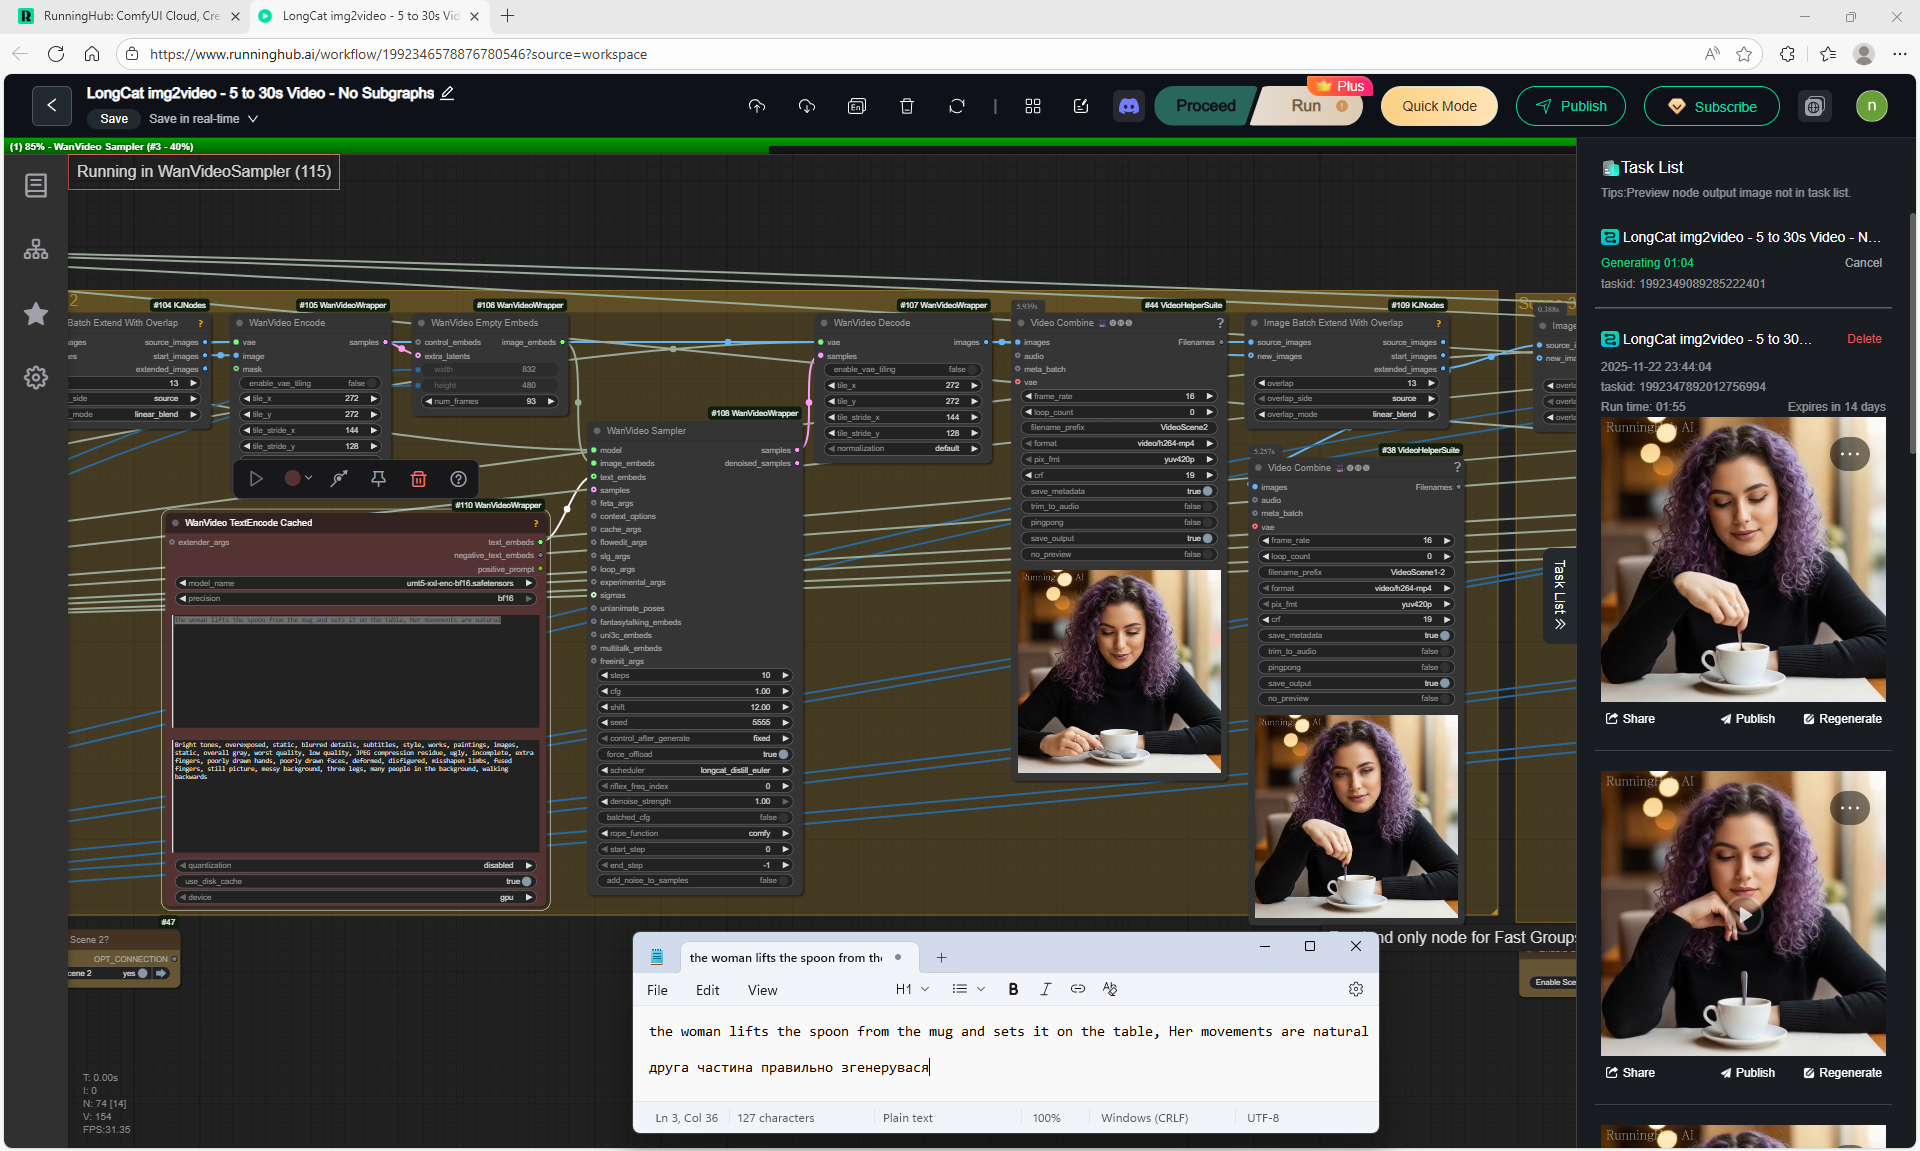Viewport: 1920px width, 1151px height.
Task: Toggle the batched_cfg option
Action: [x=782, y=817]
